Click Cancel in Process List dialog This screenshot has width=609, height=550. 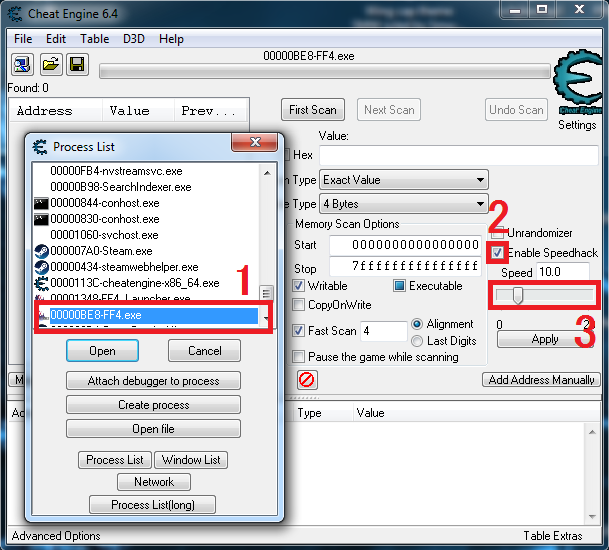tap(204, 351)
